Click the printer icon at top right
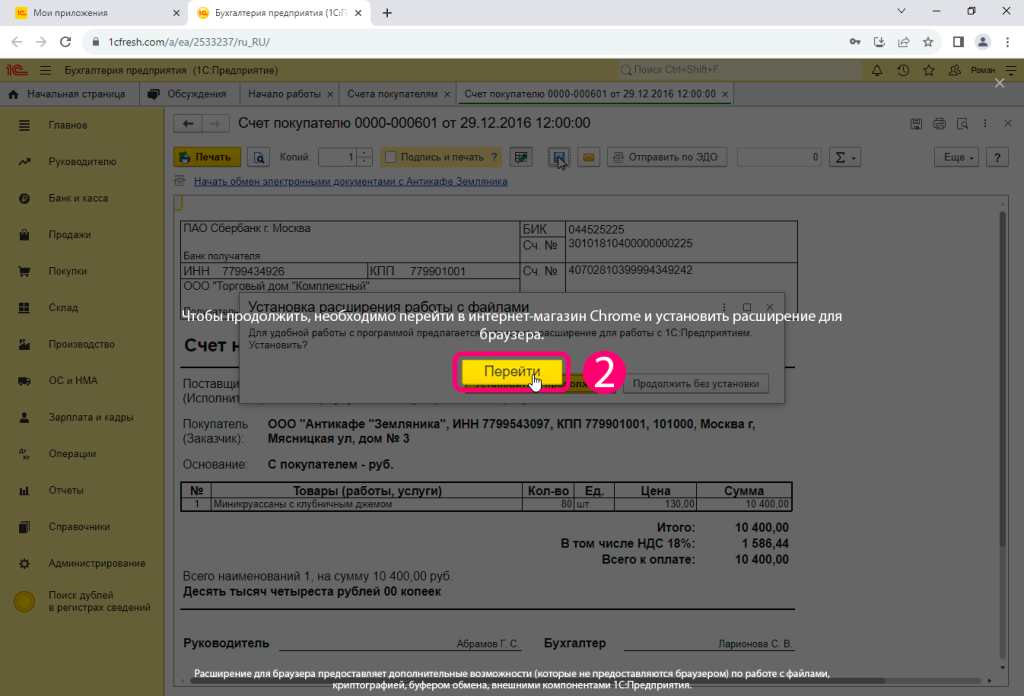1024x696 pixels. (x=939, y=123)
